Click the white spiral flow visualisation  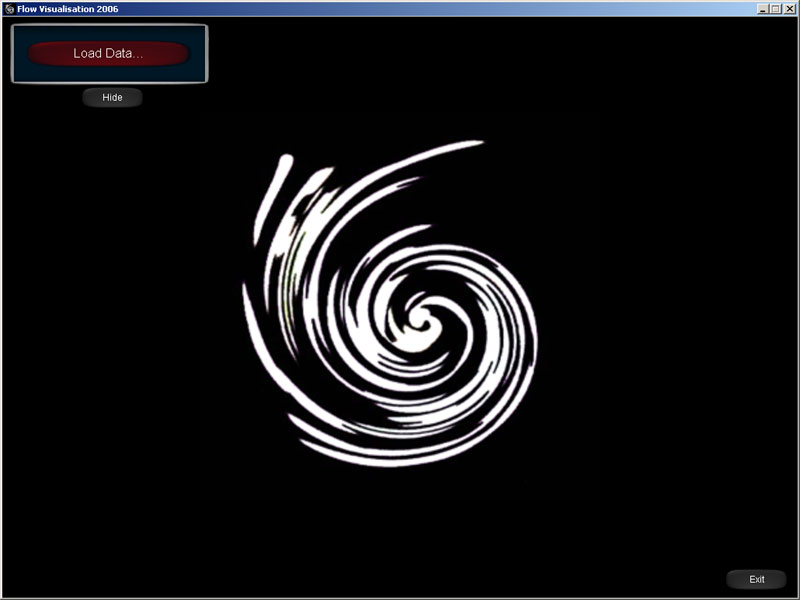coord(390,304)
